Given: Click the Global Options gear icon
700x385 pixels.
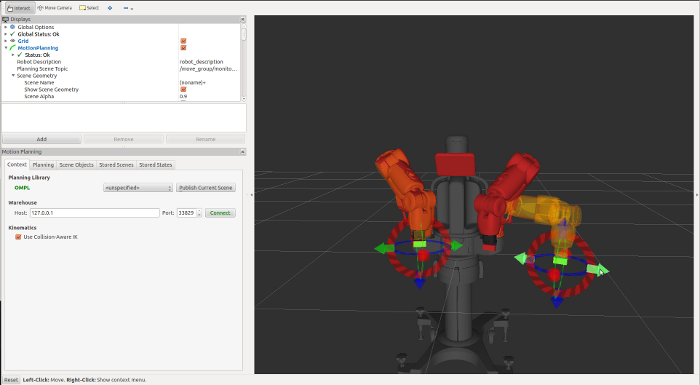Looking at the screenshot, I should click(12, 27).
